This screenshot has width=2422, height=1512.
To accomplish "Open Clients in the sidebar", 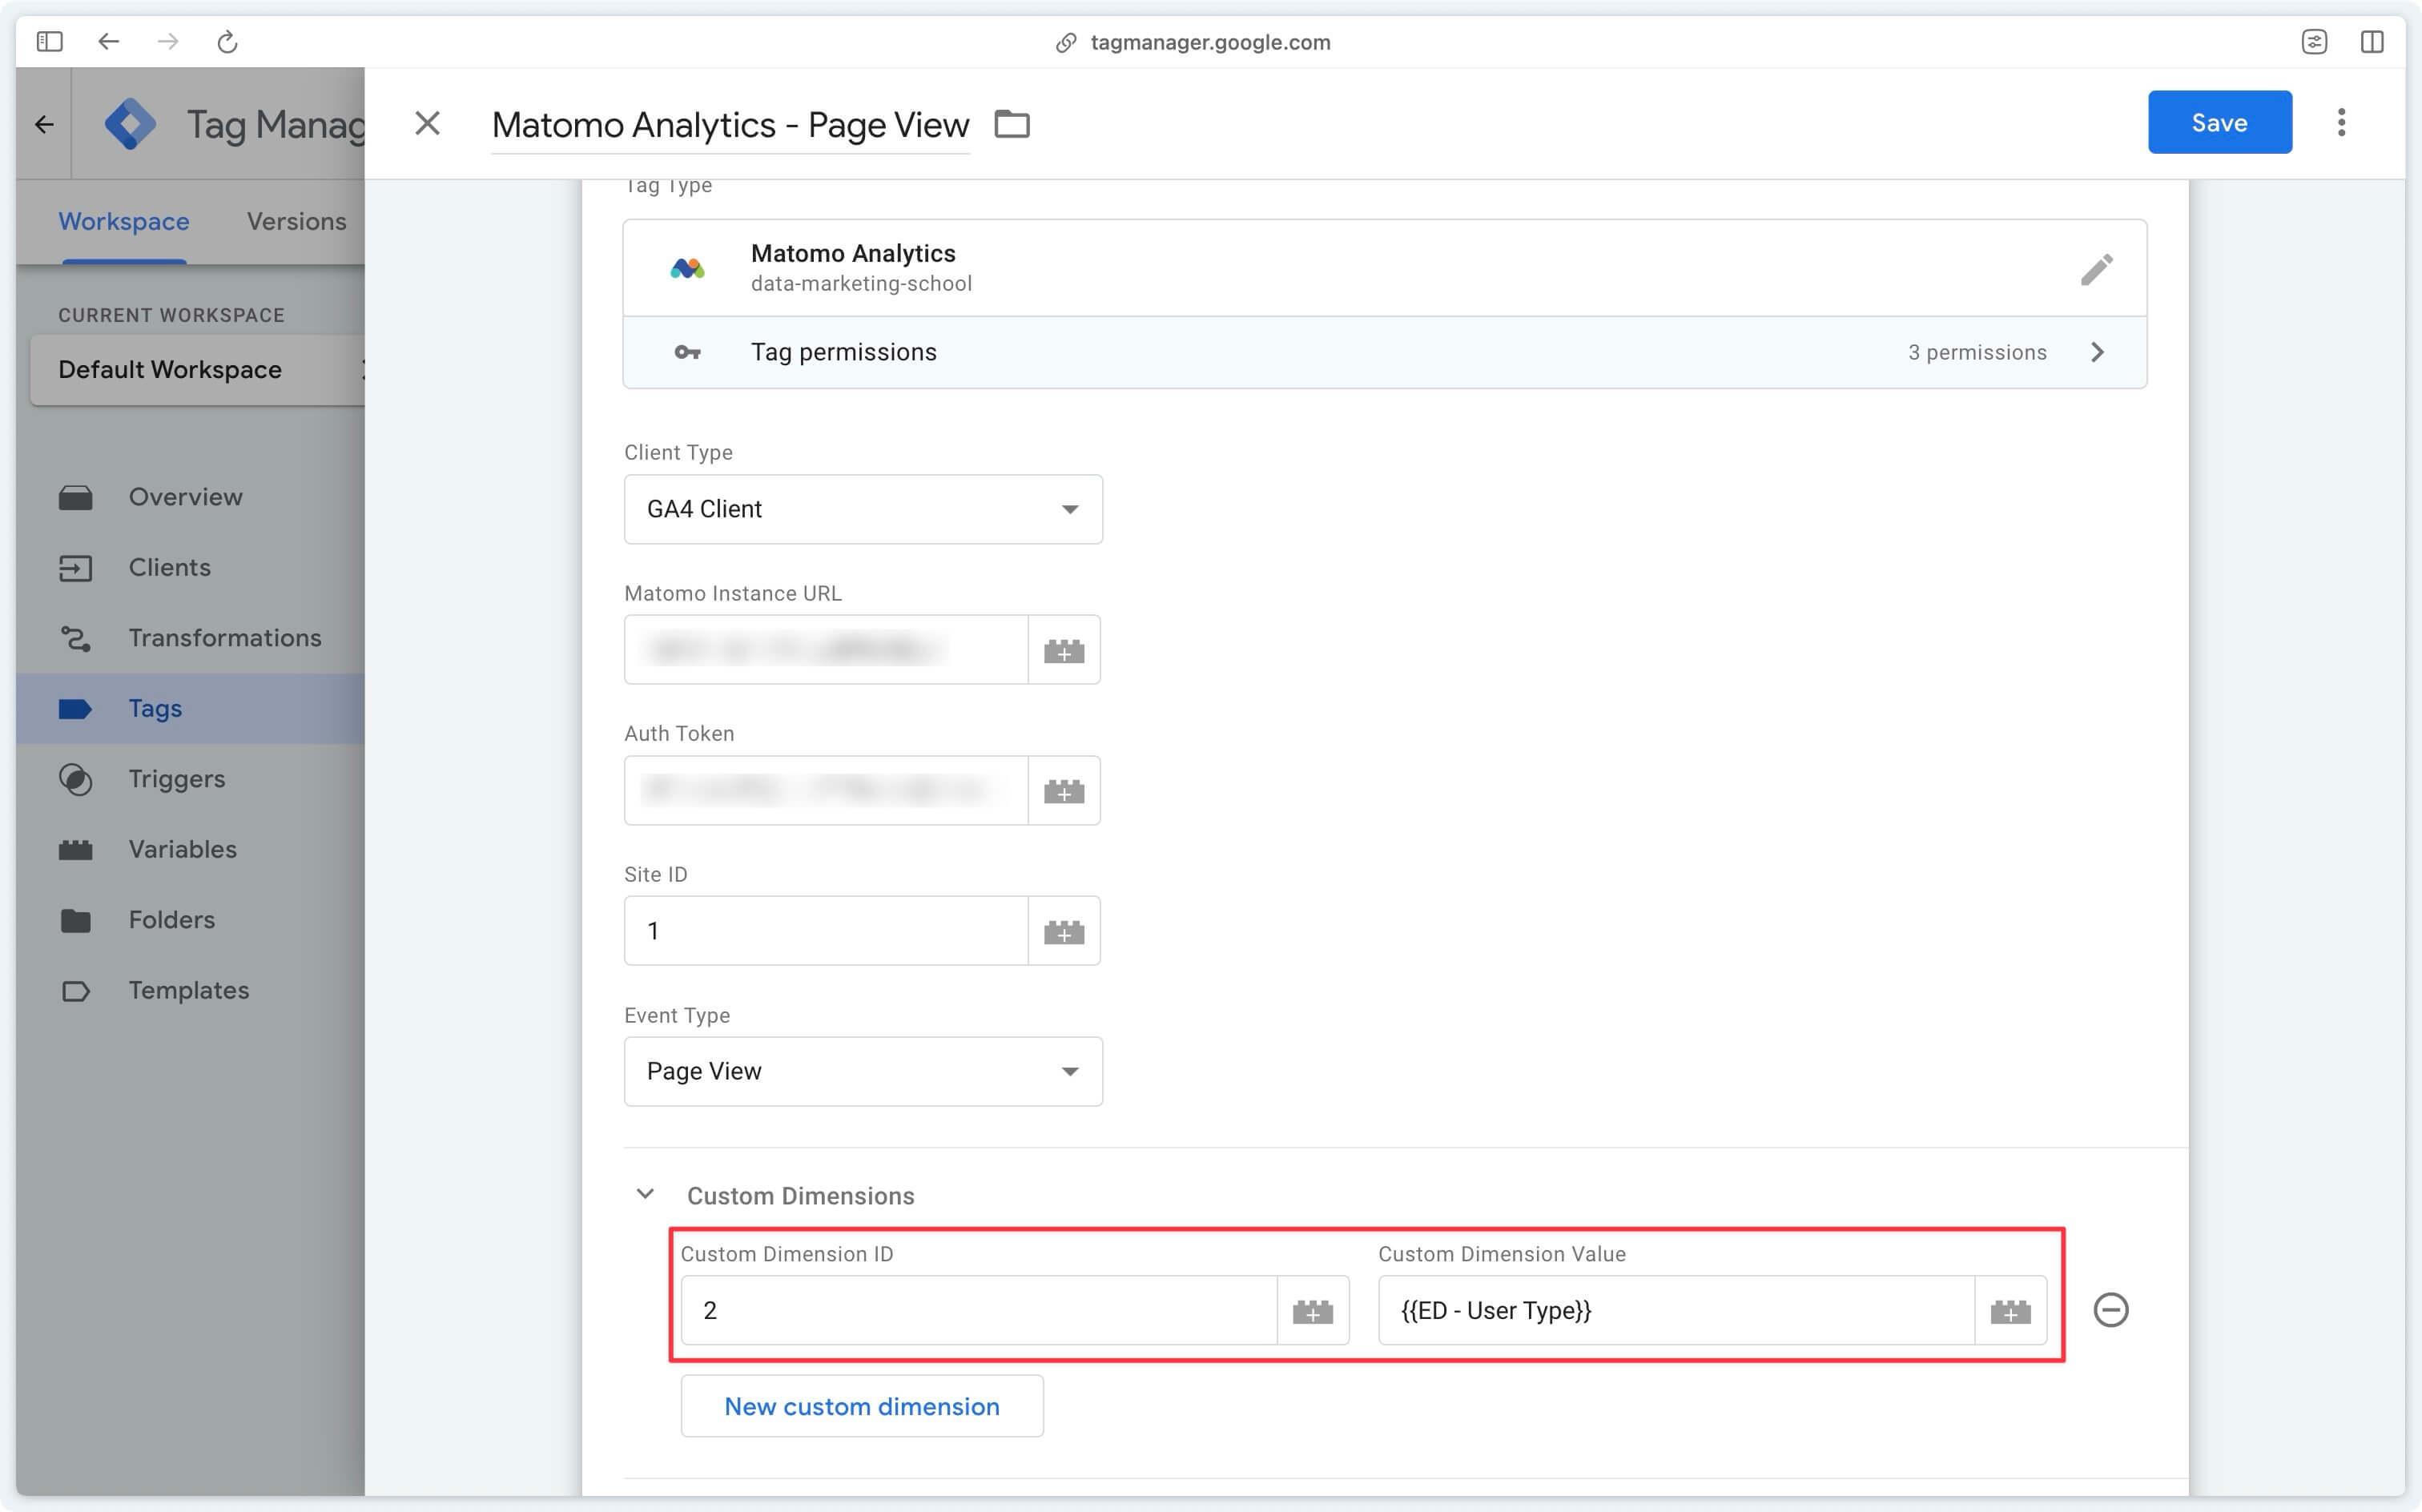I will 190,567.
